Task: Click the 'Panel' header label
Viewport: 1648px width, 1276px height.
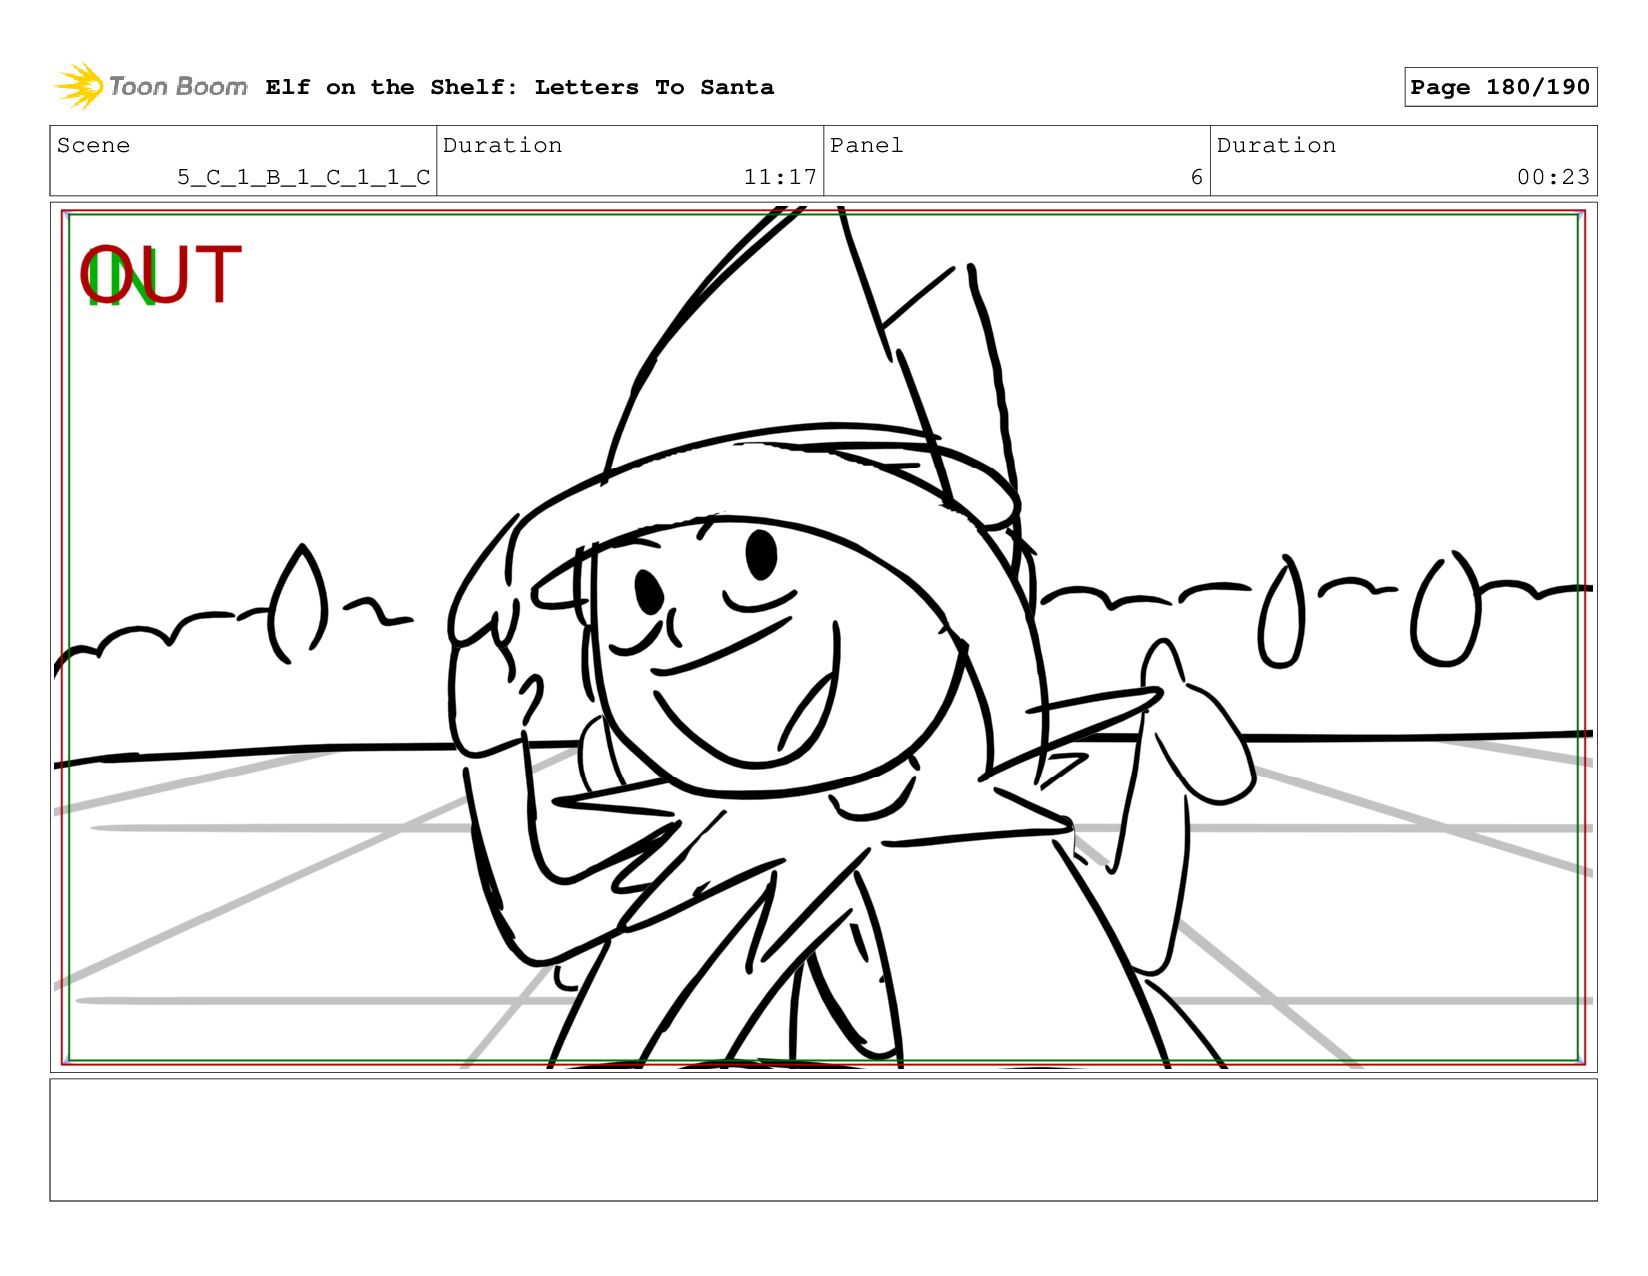Action: (866, 146)
